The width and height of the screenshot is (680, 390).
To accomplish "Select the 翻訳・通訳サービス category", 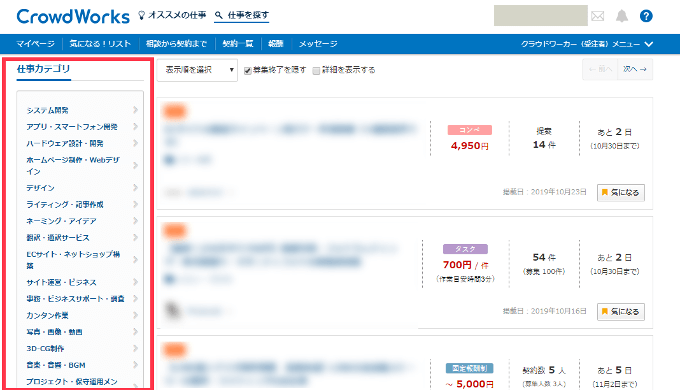I will pyautogui.click(x=58, y=238).
